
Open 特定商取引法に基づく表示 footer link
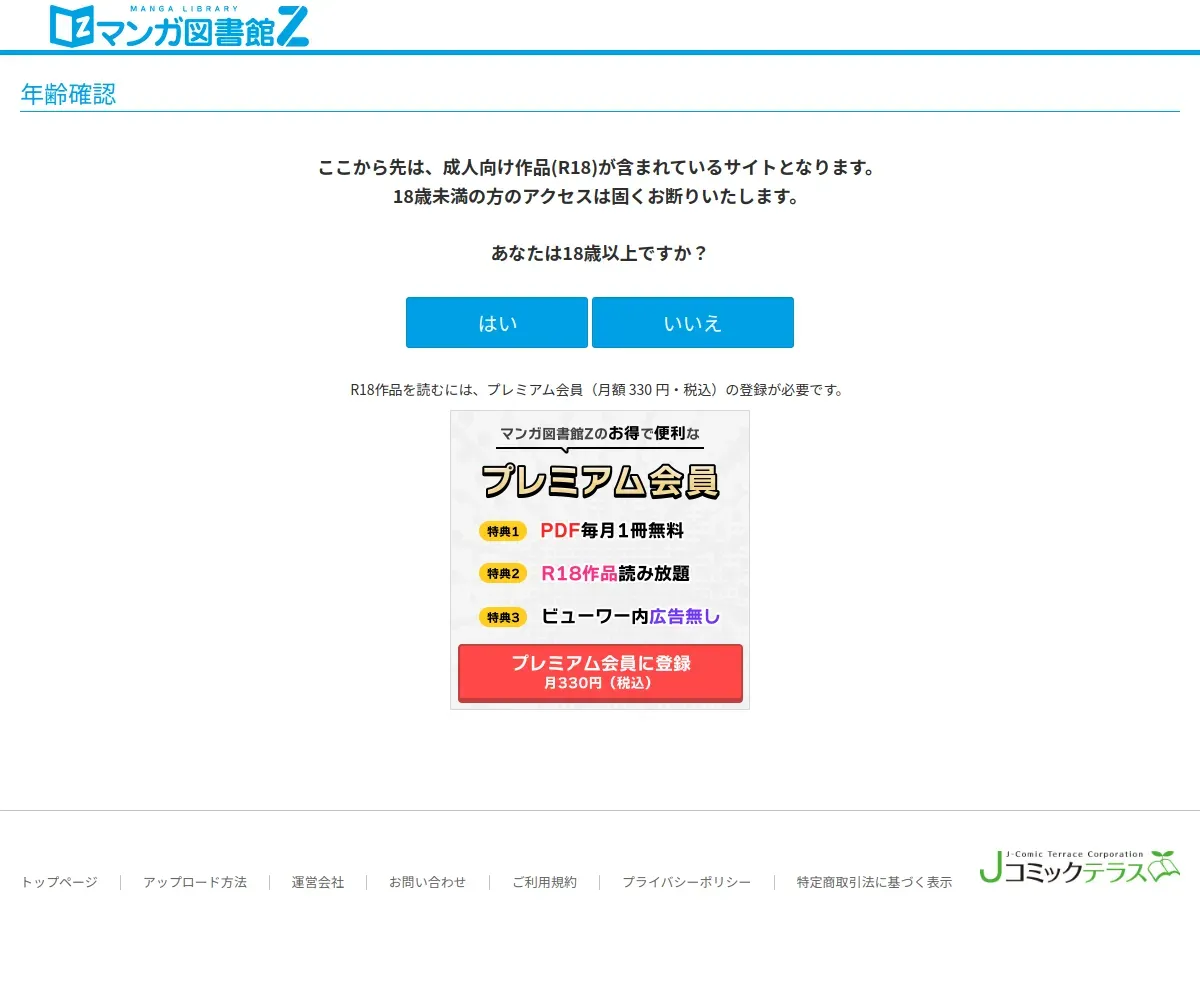874,882
